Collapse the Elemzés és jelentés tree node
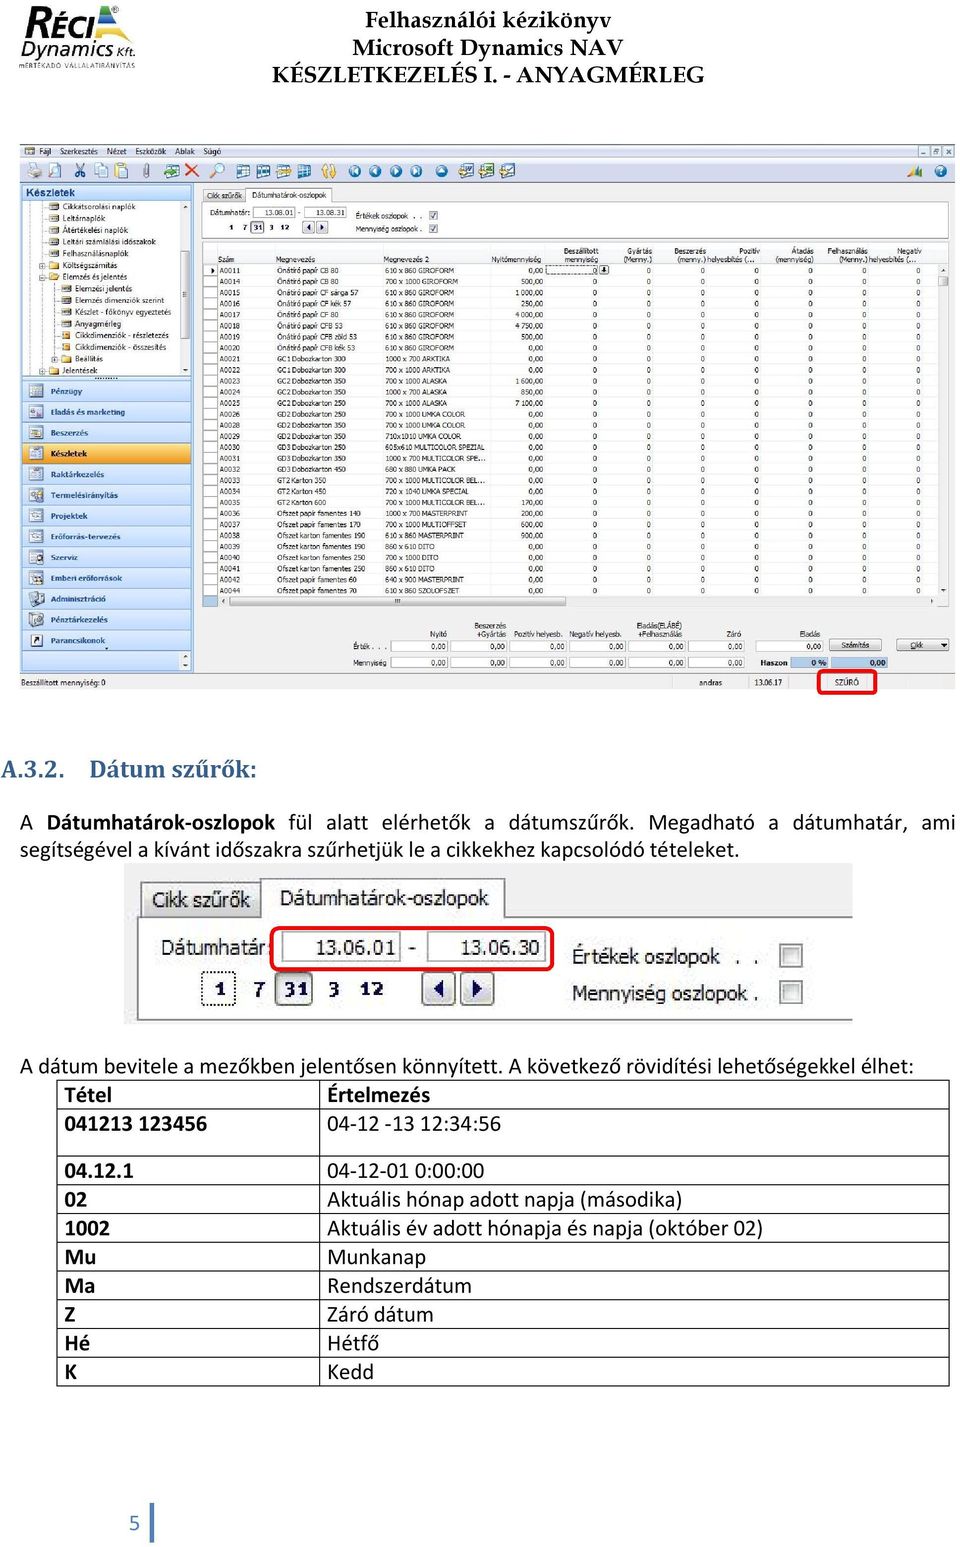The width and height of the screenshot is (960, 1547). (x=42, y=278)
